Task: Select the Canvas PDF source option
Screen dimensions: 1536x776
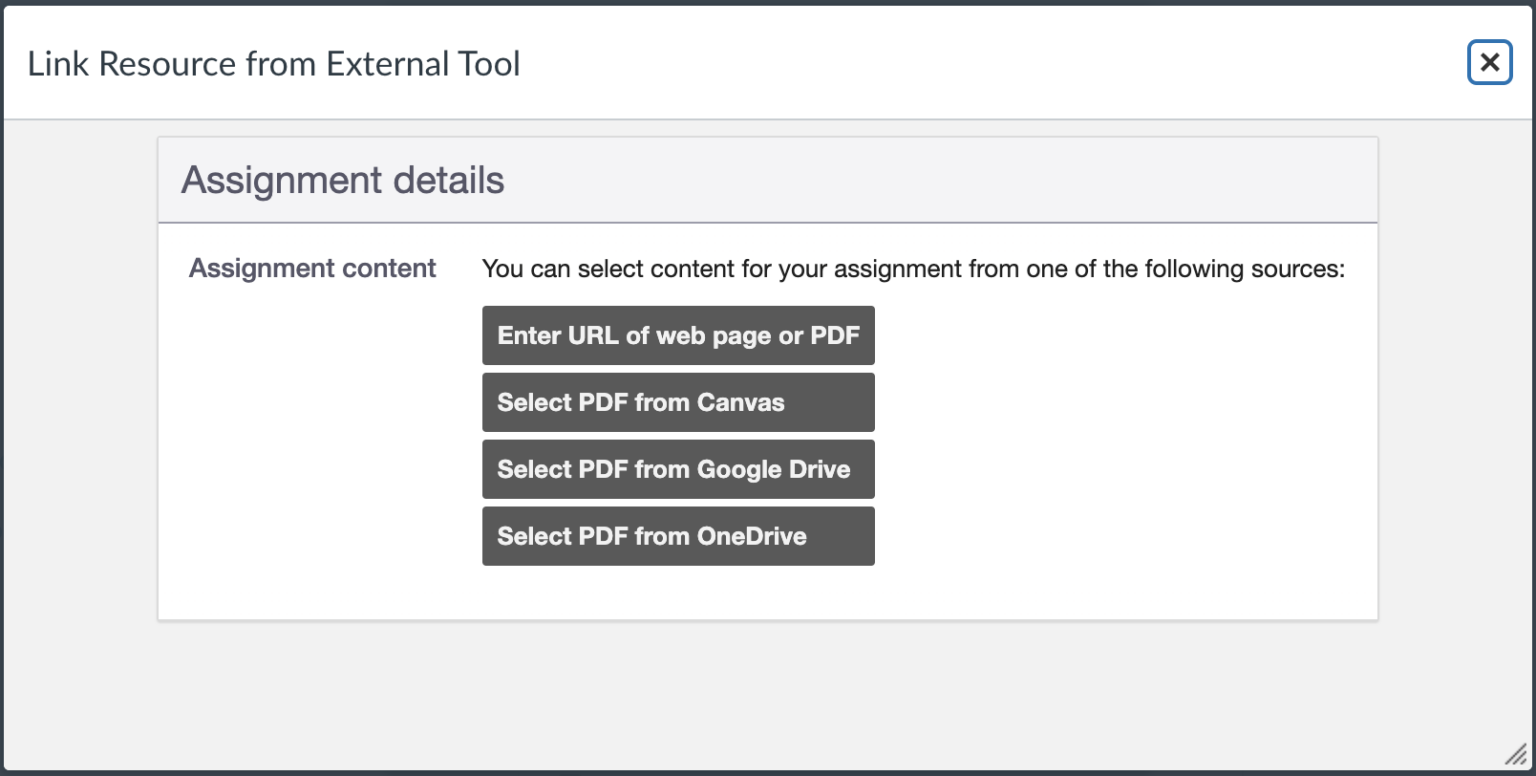Action: pos(678,402)
